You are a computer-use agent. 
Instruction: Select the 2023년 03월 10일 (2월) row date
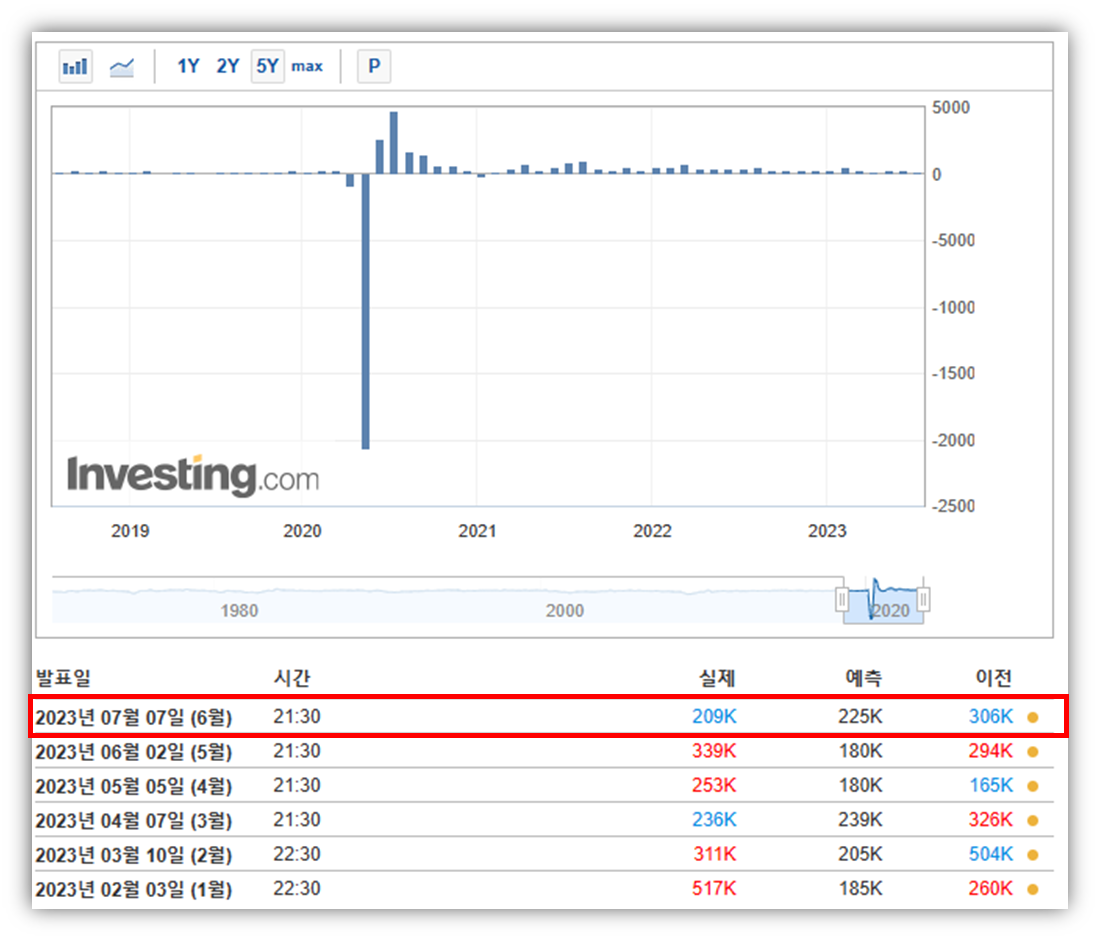tap(133, 855)
